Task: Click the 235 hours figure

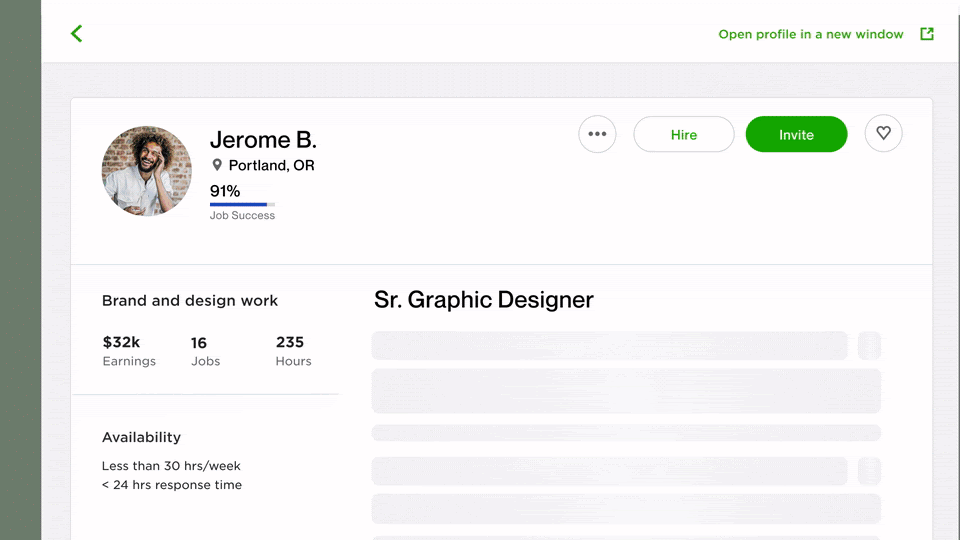Action: point(290,342)
